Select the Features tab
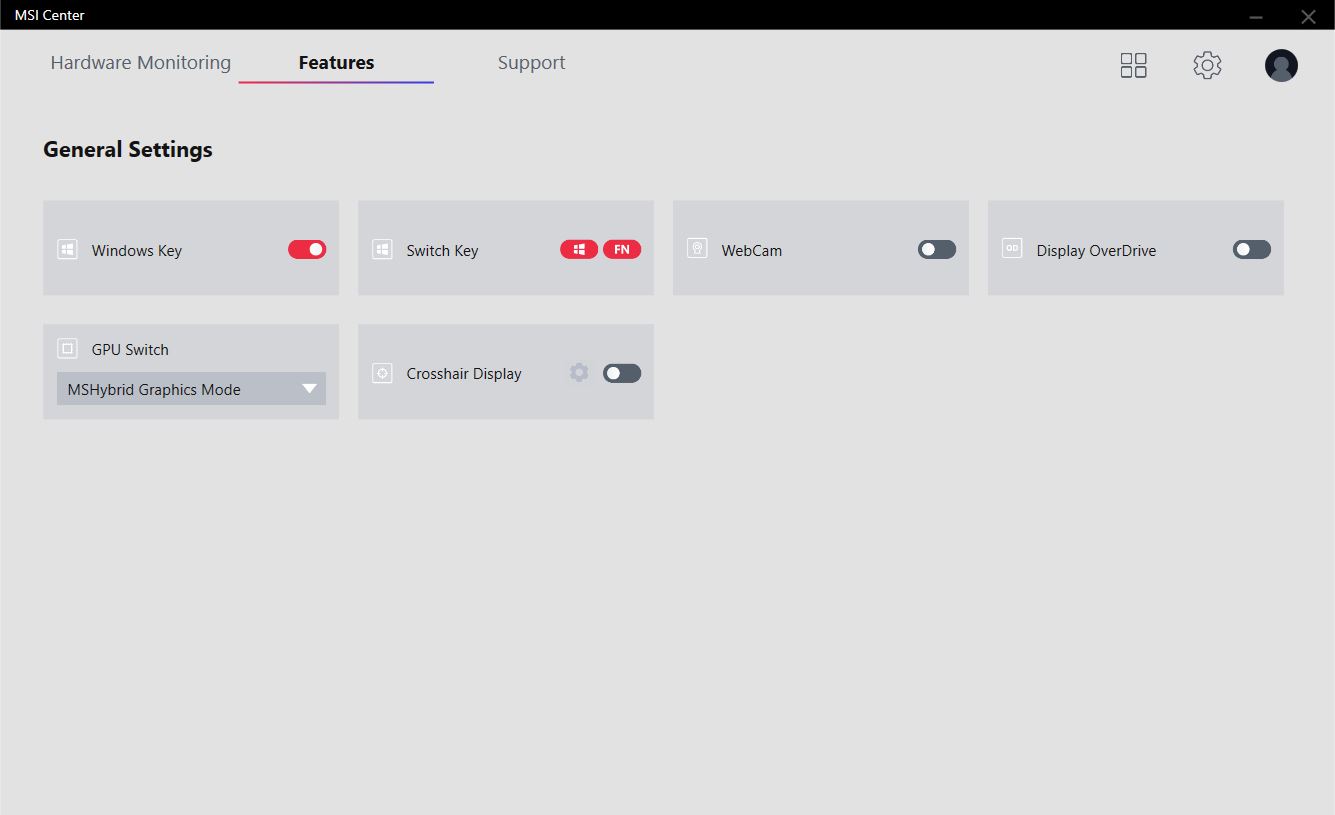Screen dimensions: 1335x815 coord(336,63)
